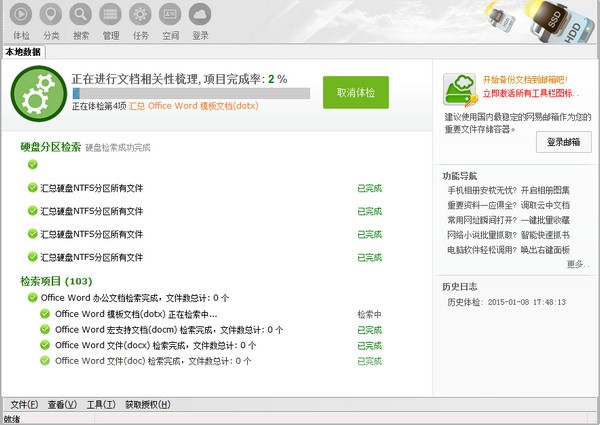The image size is (600, 425).
Task: Click 就绪 in the status bar
Action: (x=11, y=419)
